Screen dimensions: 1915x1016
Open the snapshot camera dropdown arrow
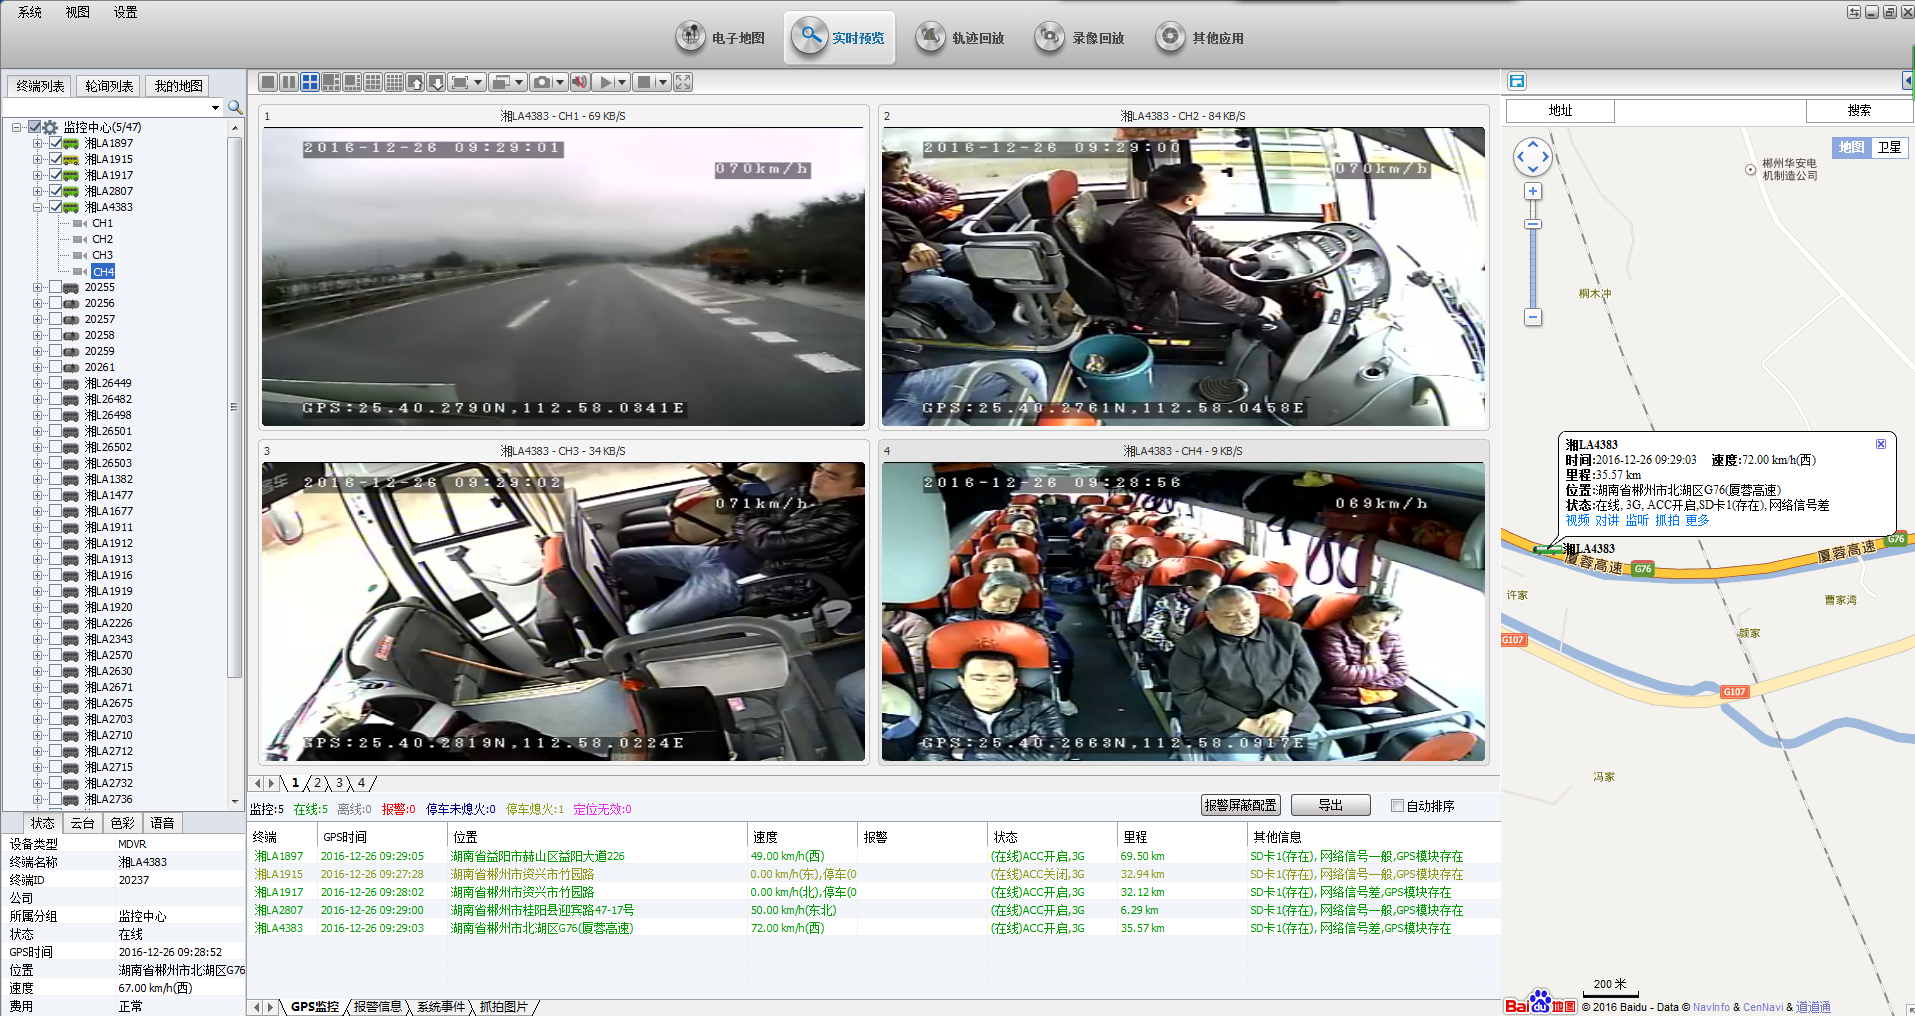coord(560,82)
